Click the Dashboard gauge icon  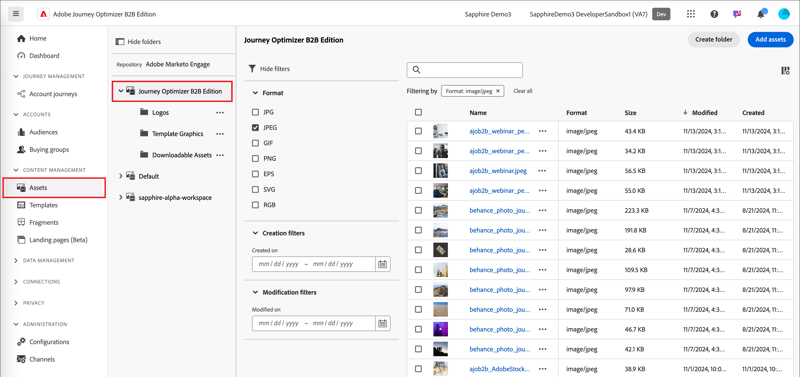pos(21,56)
